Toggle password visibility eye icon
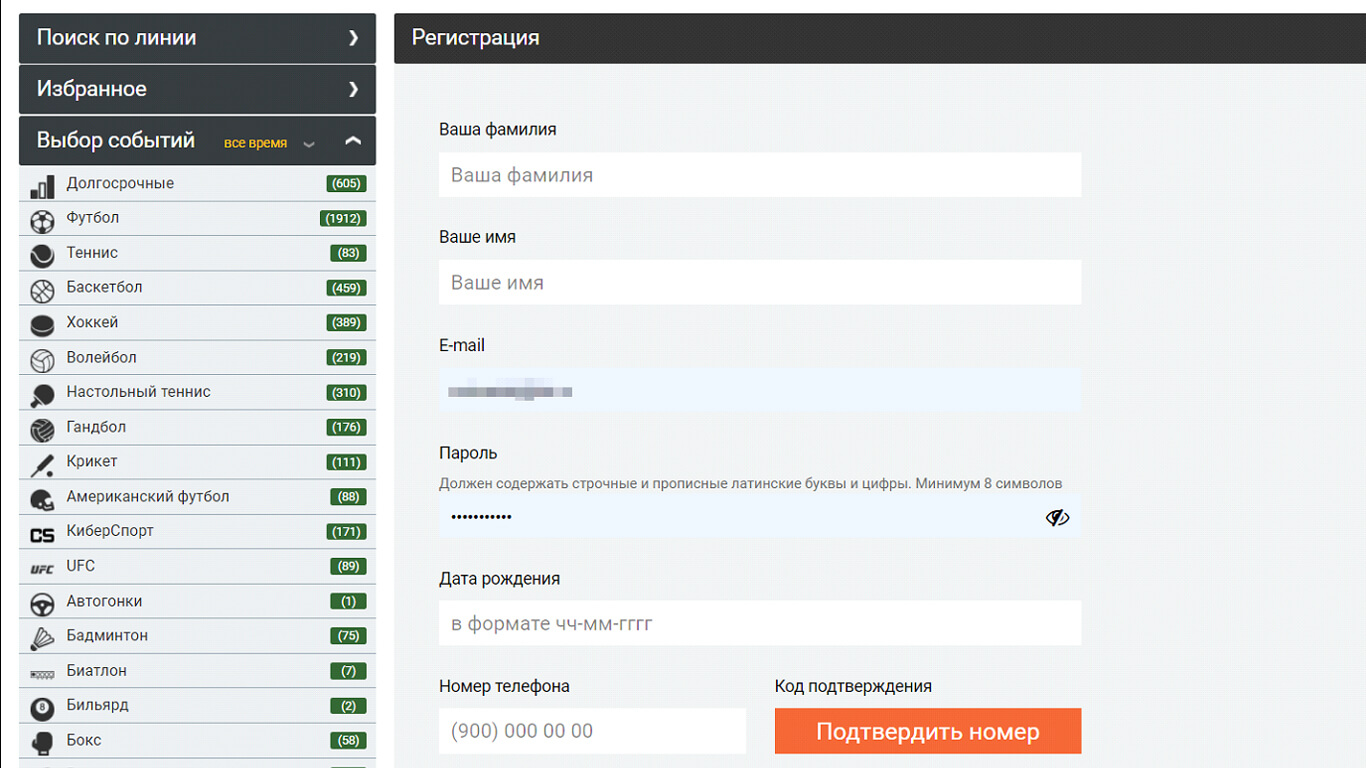 click(1057, 517)
